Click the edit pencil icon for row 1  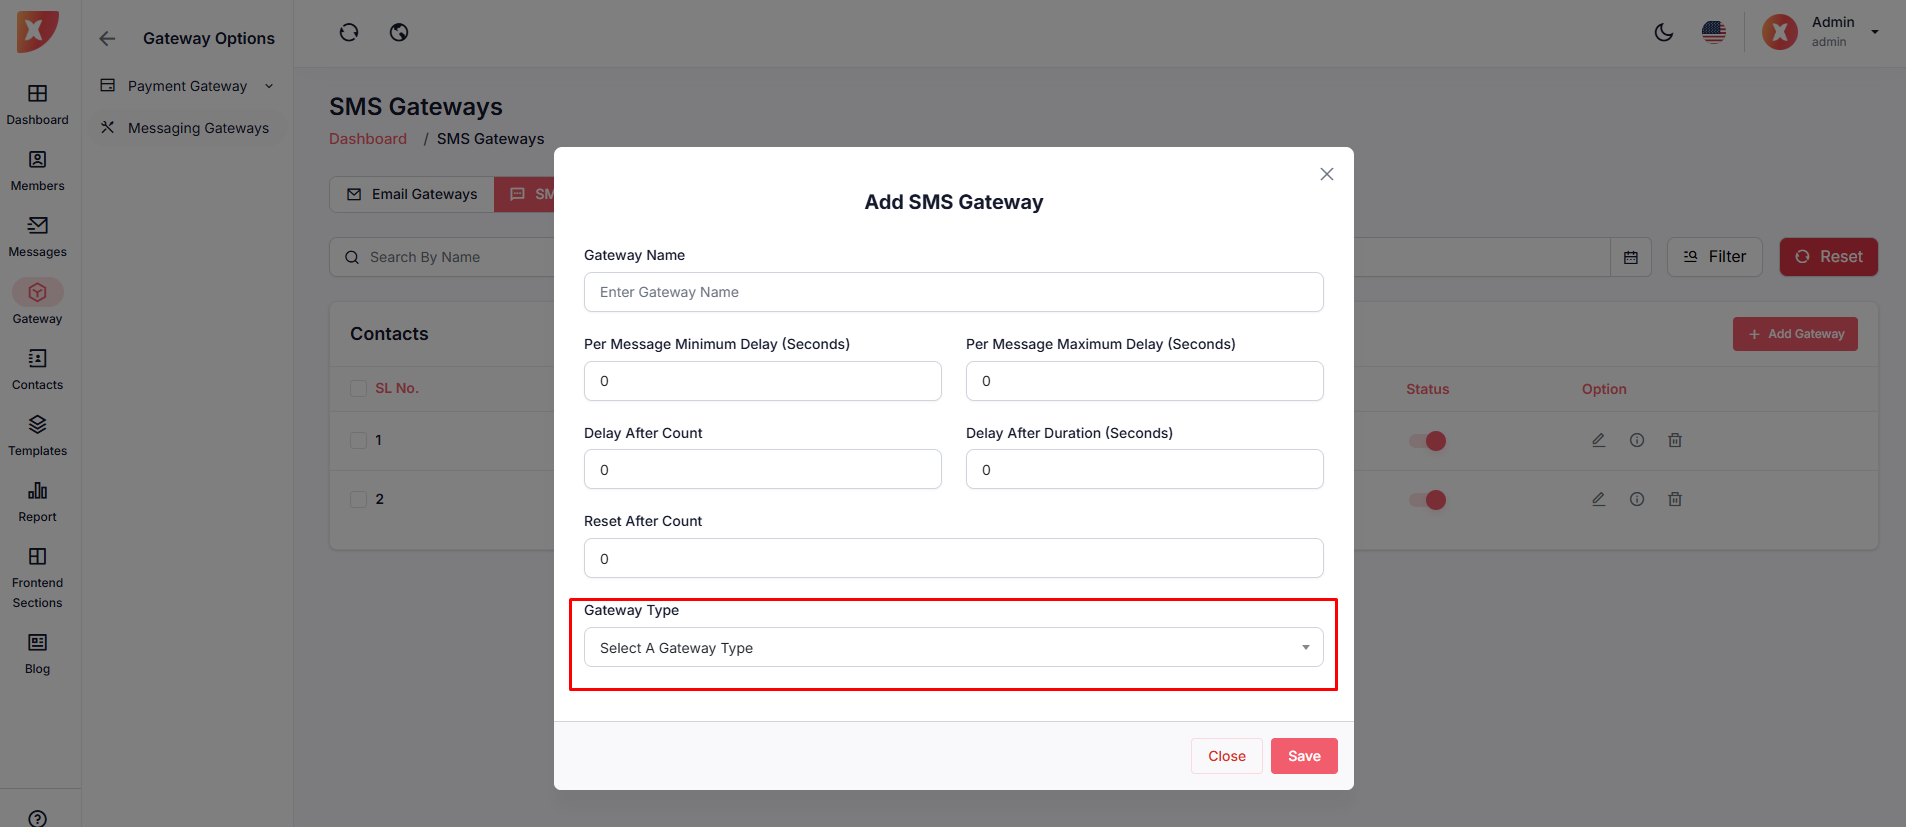(1598, 440)
